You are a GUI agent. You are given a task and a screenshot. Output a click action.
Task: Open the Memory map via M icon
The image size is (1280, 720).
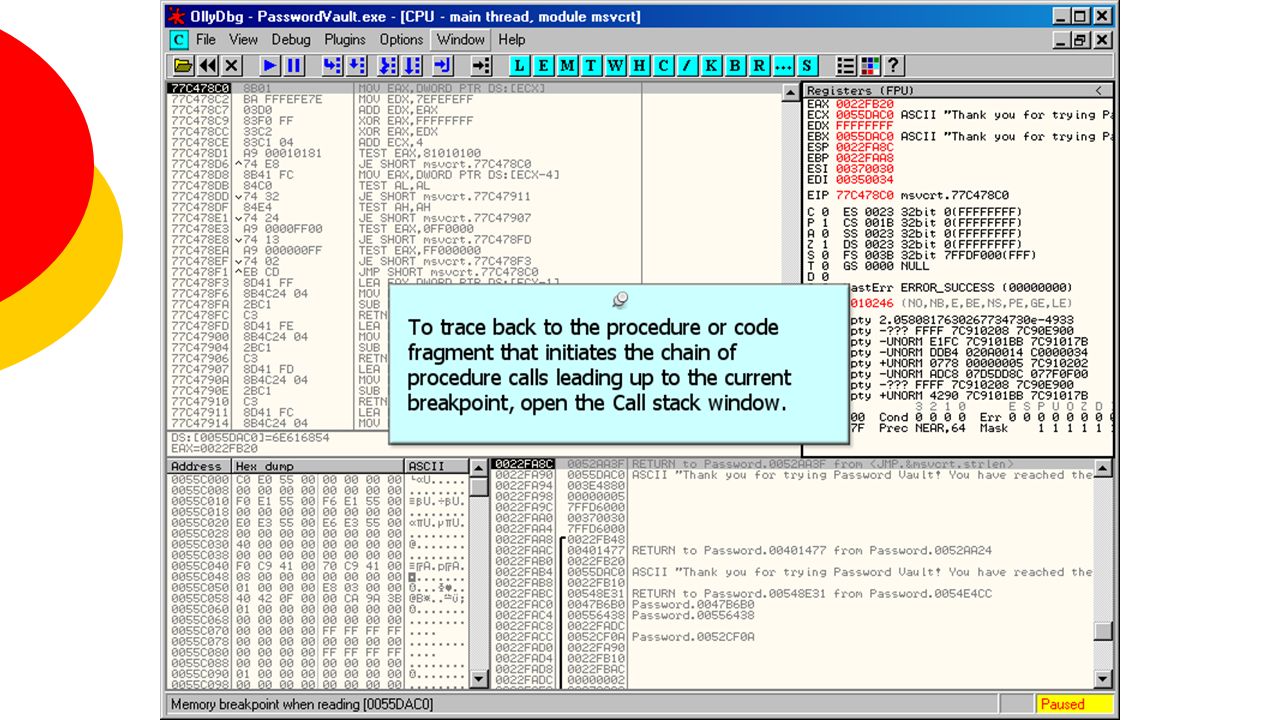(568, 66)
